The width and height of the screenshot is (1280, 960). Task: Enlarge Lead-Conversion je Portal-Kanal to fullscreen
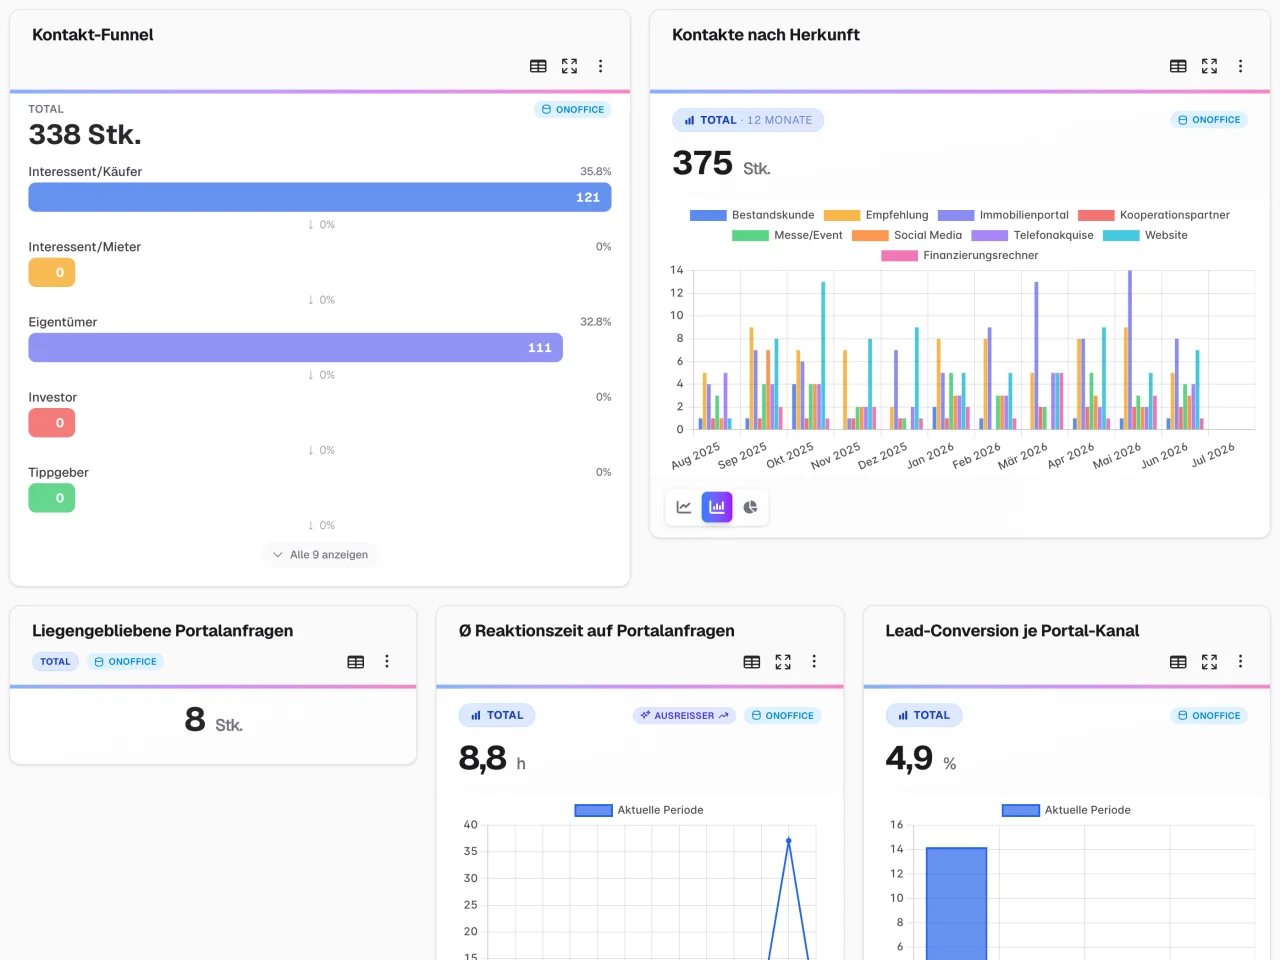coord(1209,661)
